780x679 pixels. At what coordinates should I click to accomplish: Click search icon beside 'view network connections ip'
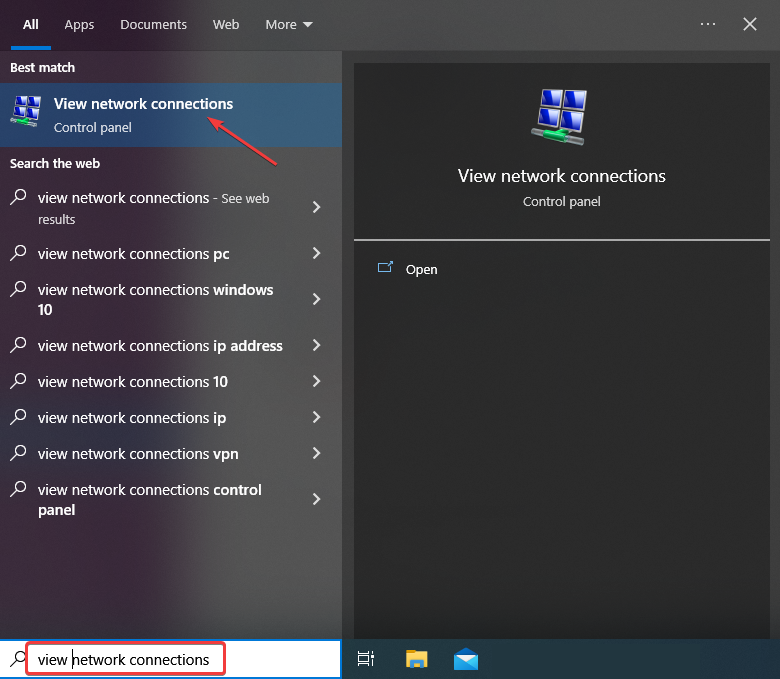[x=18, y=416]
